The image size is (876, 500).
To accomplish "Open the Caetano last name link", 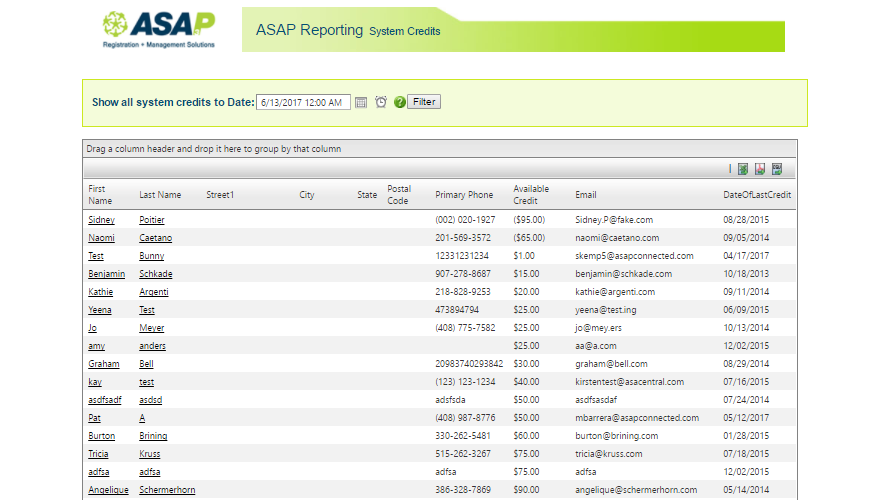I will (155, 238).
